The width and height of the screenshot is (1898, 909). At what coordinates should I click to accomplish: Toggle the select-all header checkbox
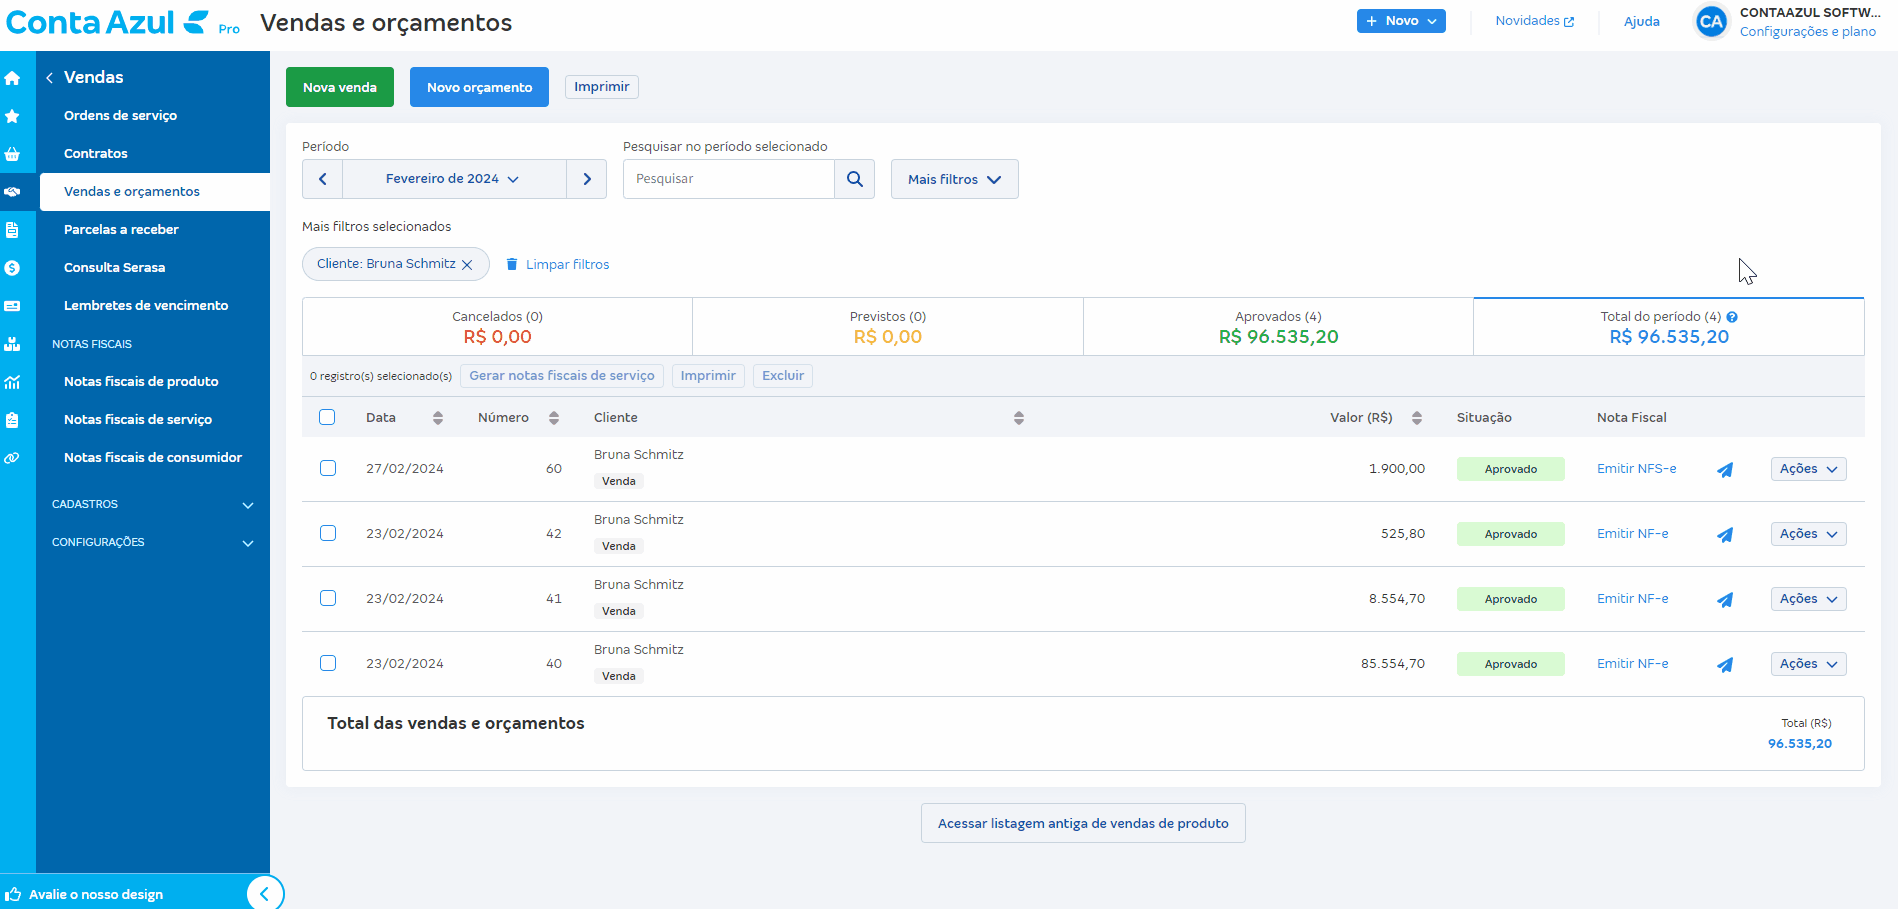327,417
